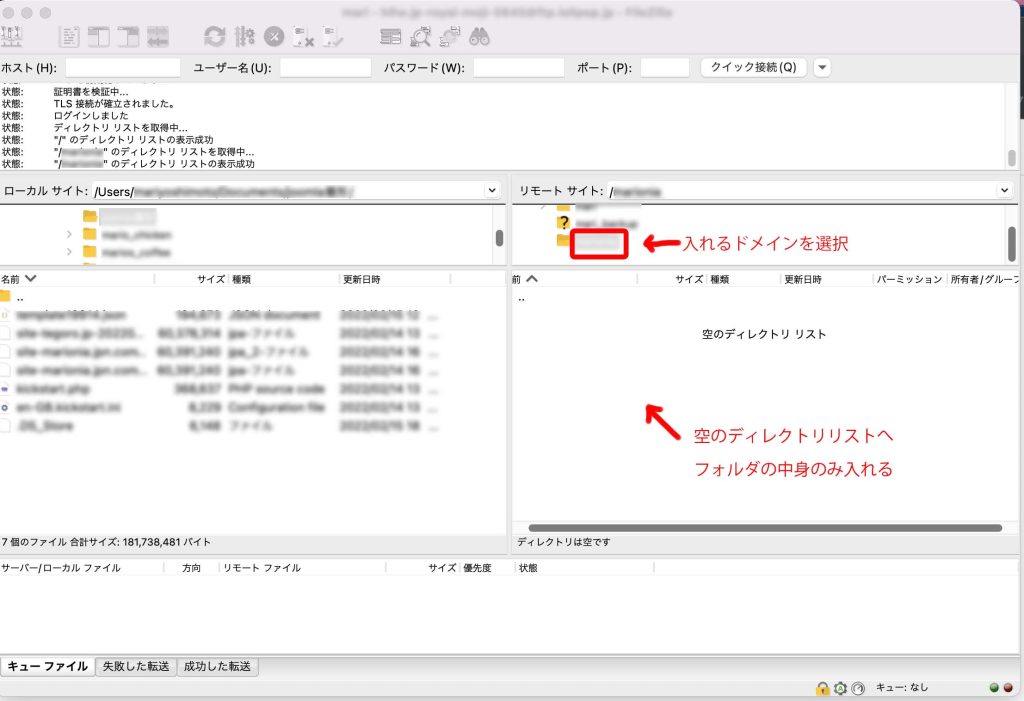1024x701 pixels.
Task: Open the Site Manager icon
Action: pos(13,37)
